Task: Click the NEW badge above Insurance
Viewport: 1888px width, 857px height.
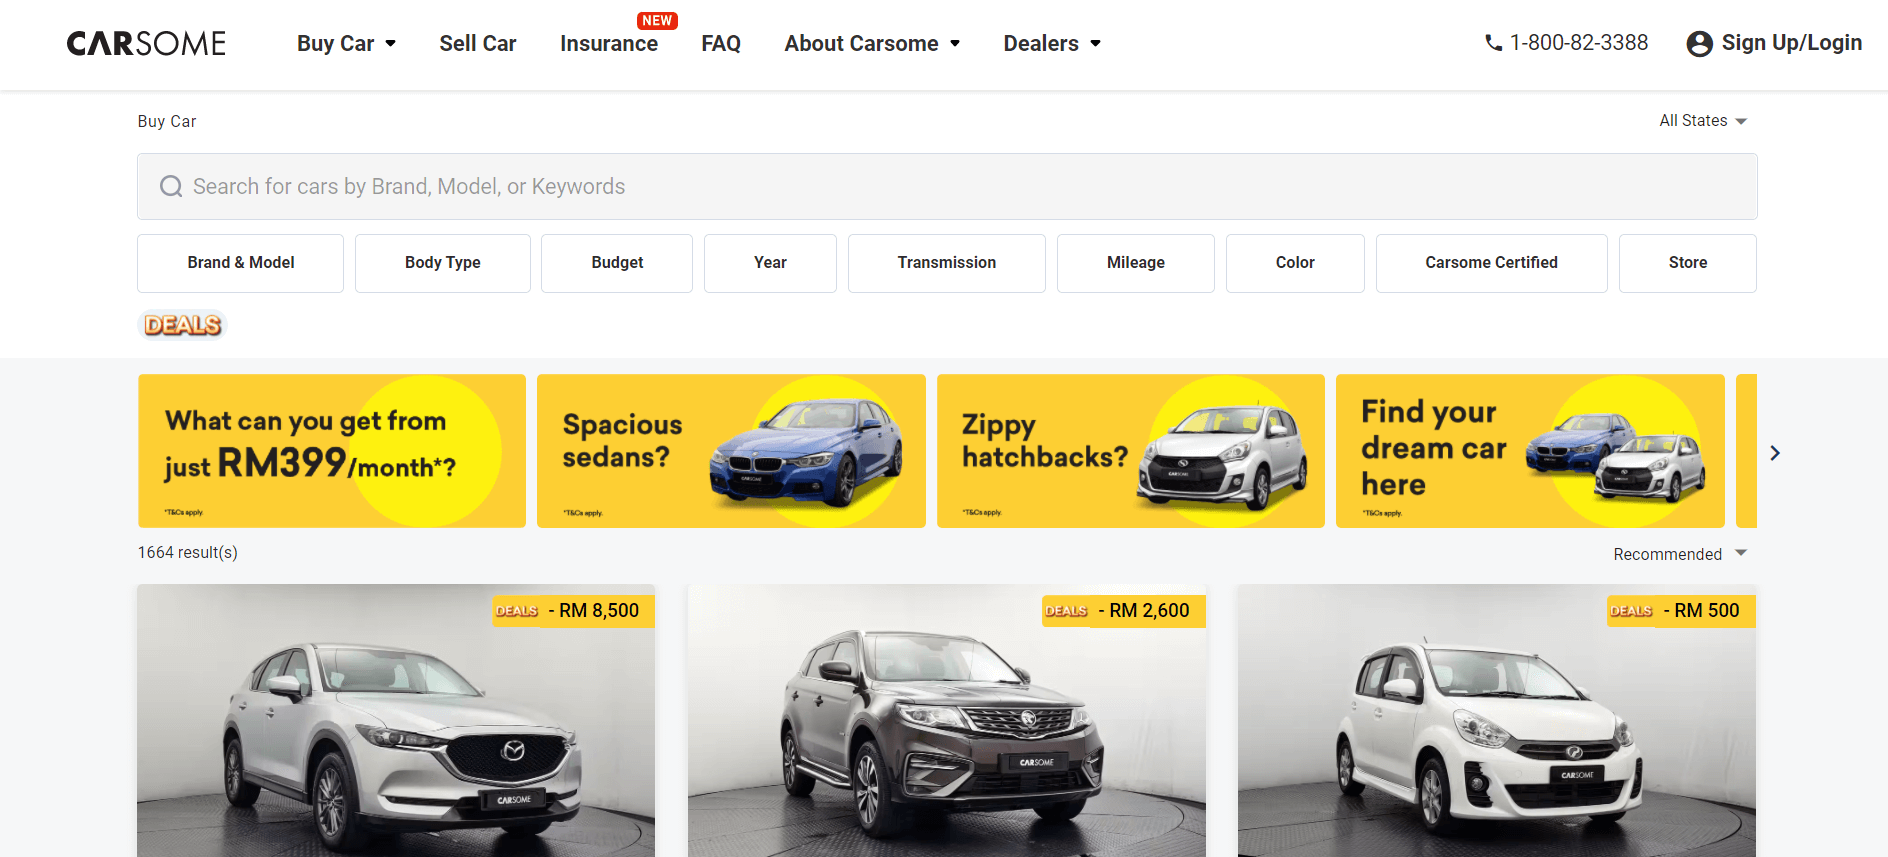Action: 657,21
